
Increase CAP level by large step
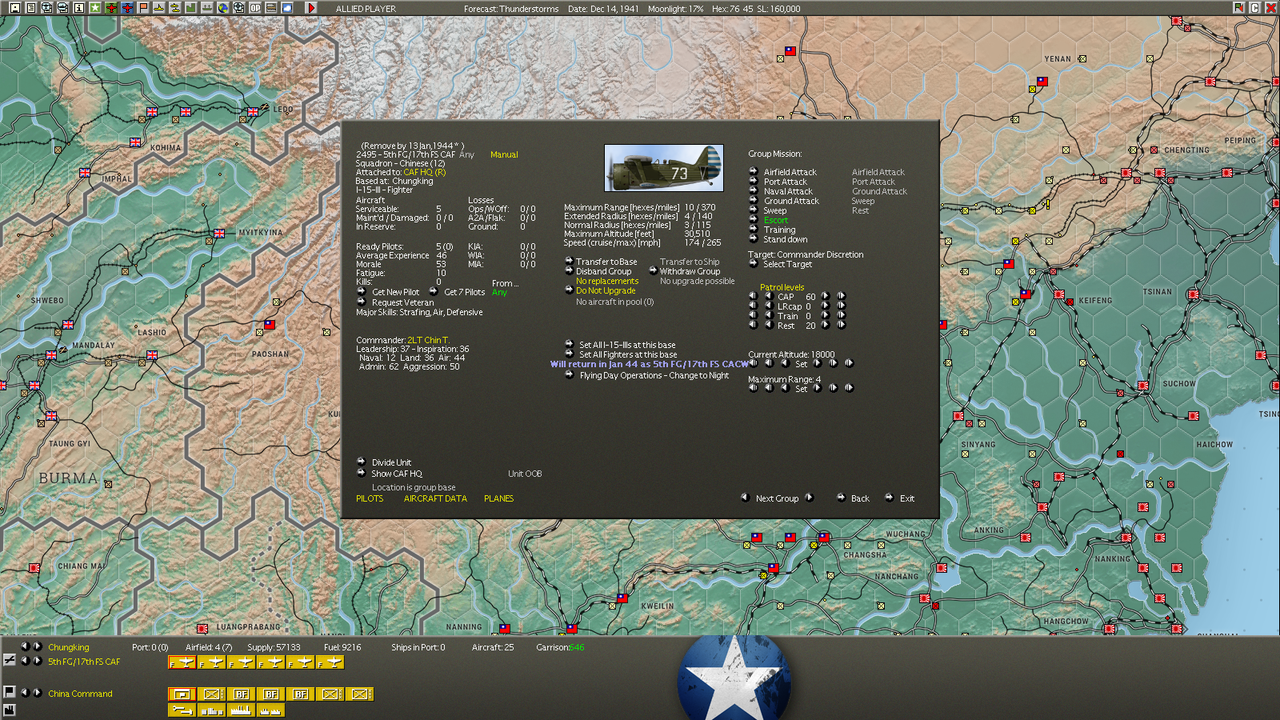tap(841, 296)
